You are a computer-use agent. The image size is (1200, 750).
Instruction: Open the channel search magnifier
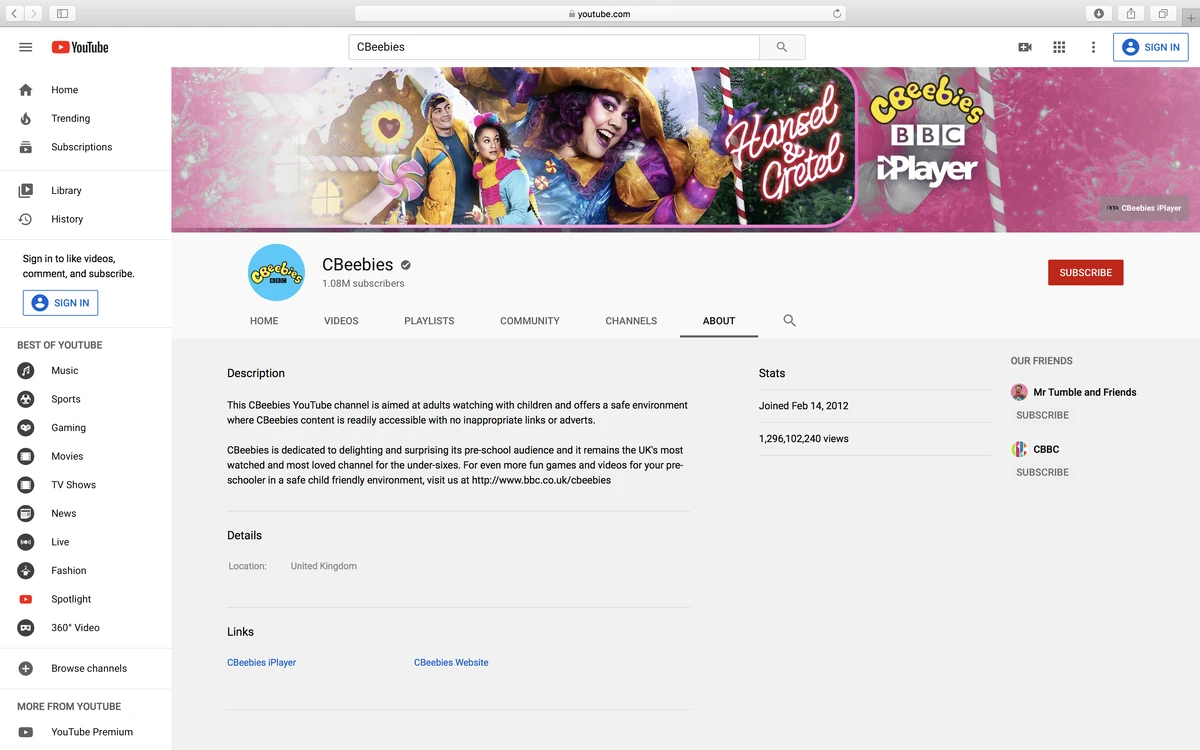coord(789,320)
